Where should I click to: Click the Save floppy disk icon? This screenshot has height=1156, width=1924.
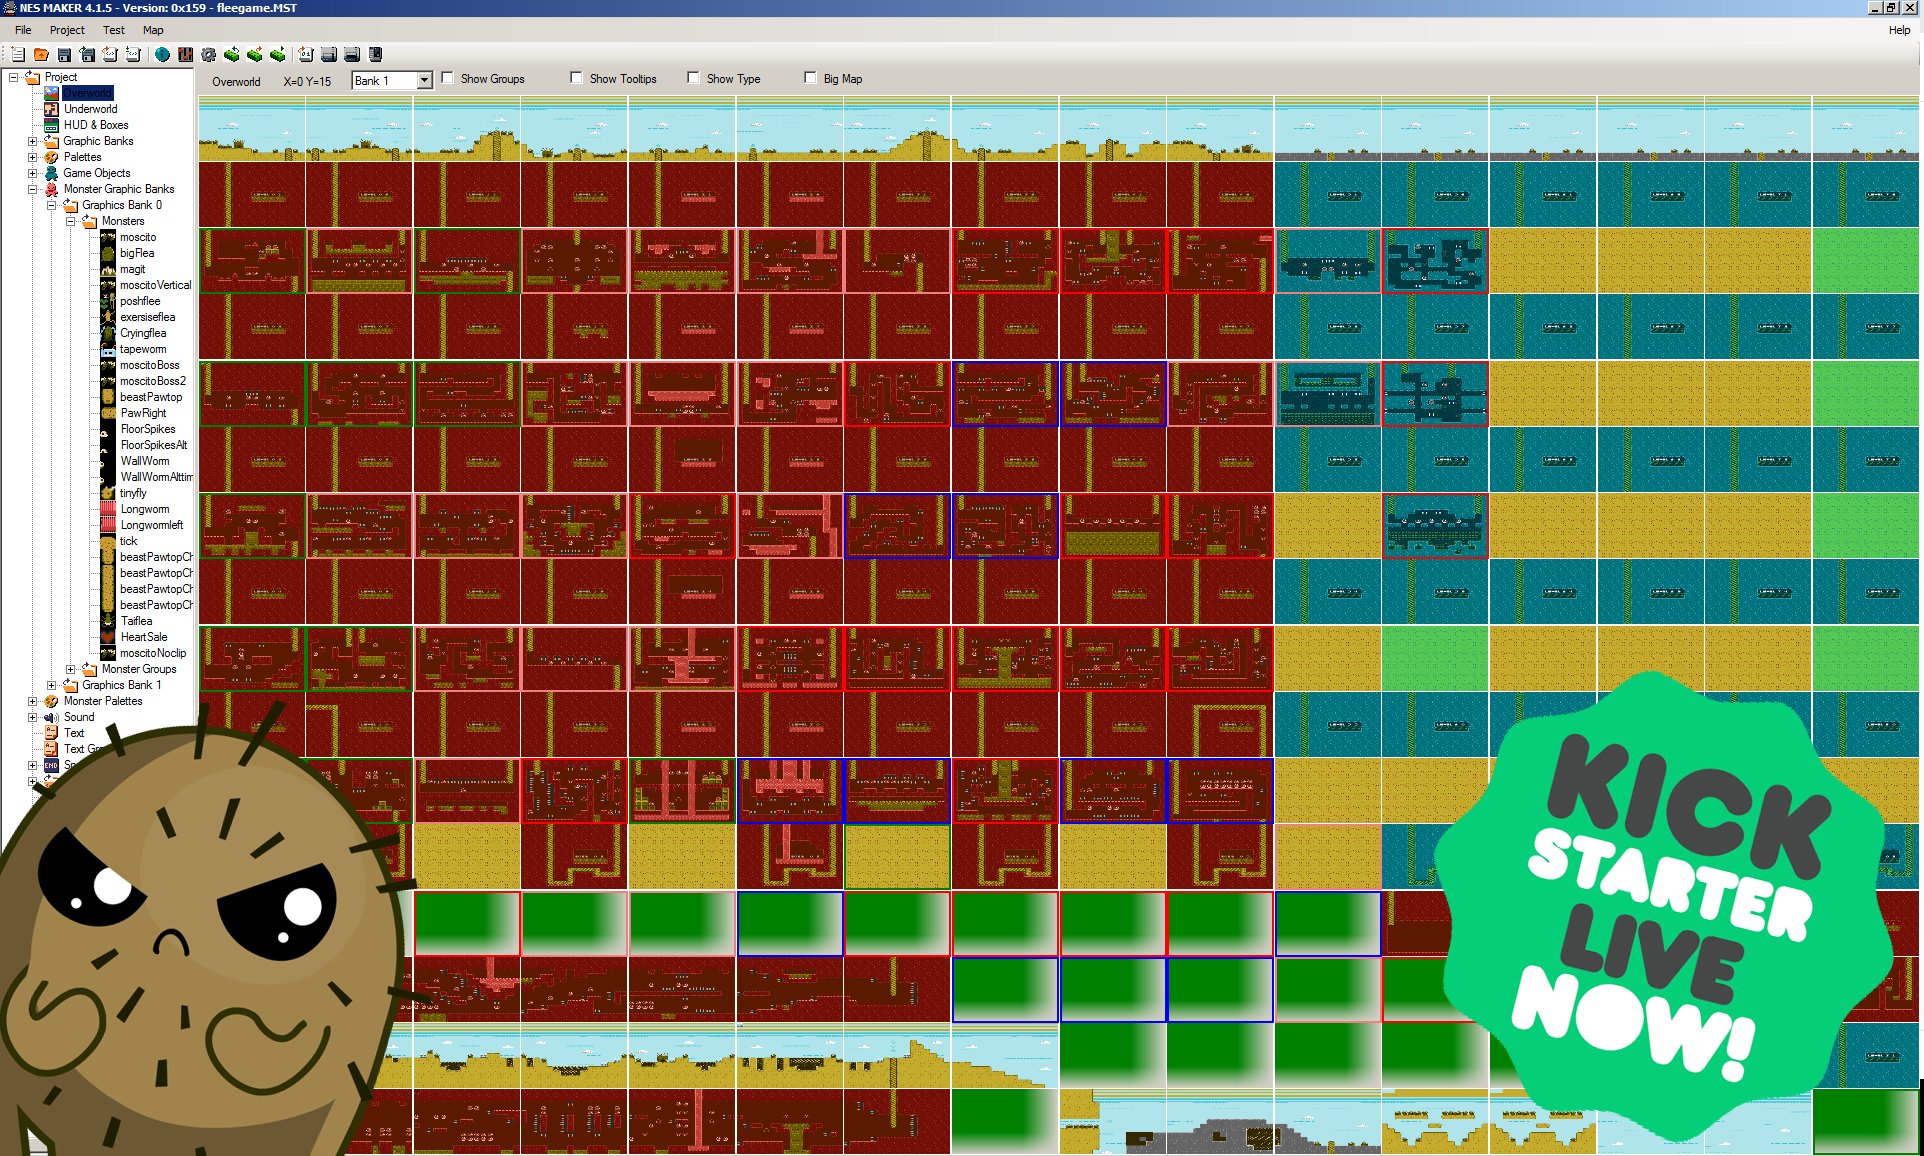click(x=64, y=55)
